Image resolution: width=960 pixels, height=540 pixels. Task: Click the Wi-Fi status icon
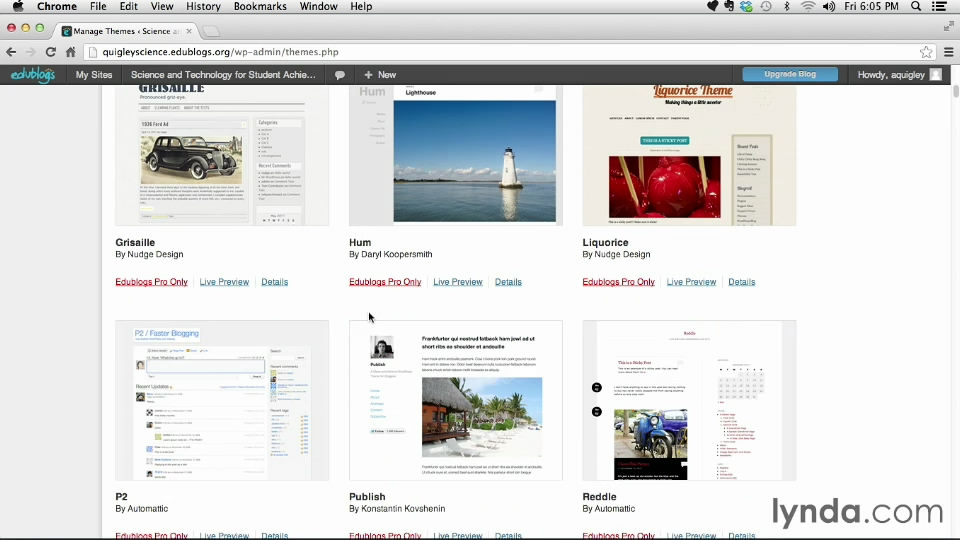pyautogui.click(x=808, y=6)
